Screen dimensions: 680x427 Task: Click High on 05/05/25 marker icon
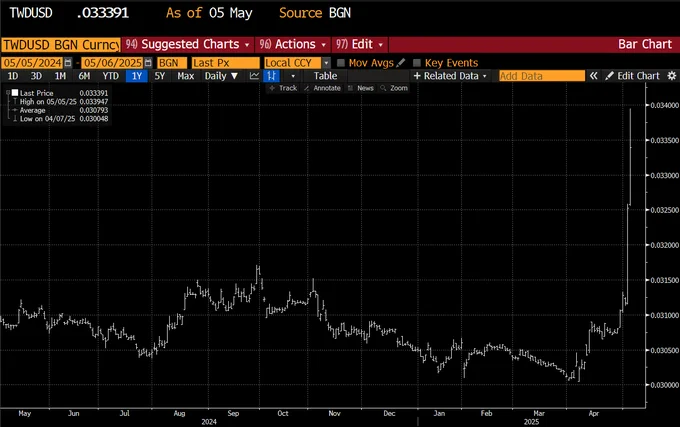15,101
